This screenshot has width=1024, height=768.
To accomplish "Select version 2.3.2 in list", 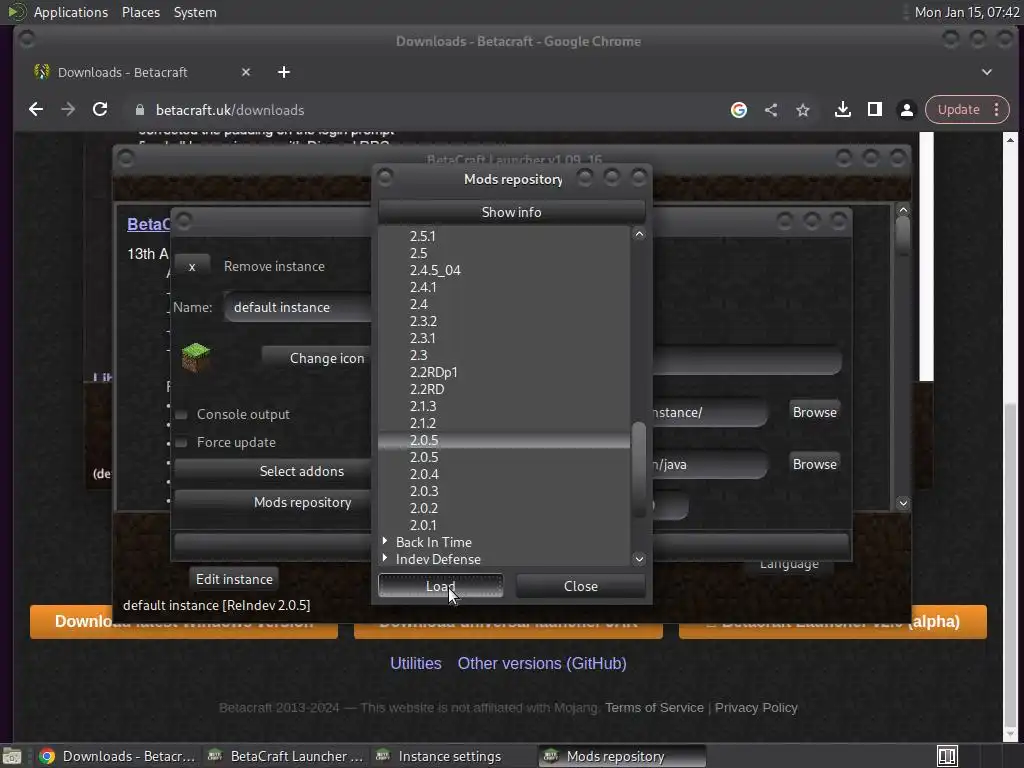I will pyautogui.click(x=423, y=321).
